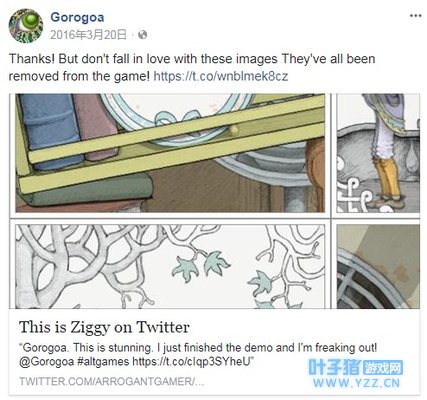
Task: Open the tree branches and leaves image
Action: pos(170,266)
